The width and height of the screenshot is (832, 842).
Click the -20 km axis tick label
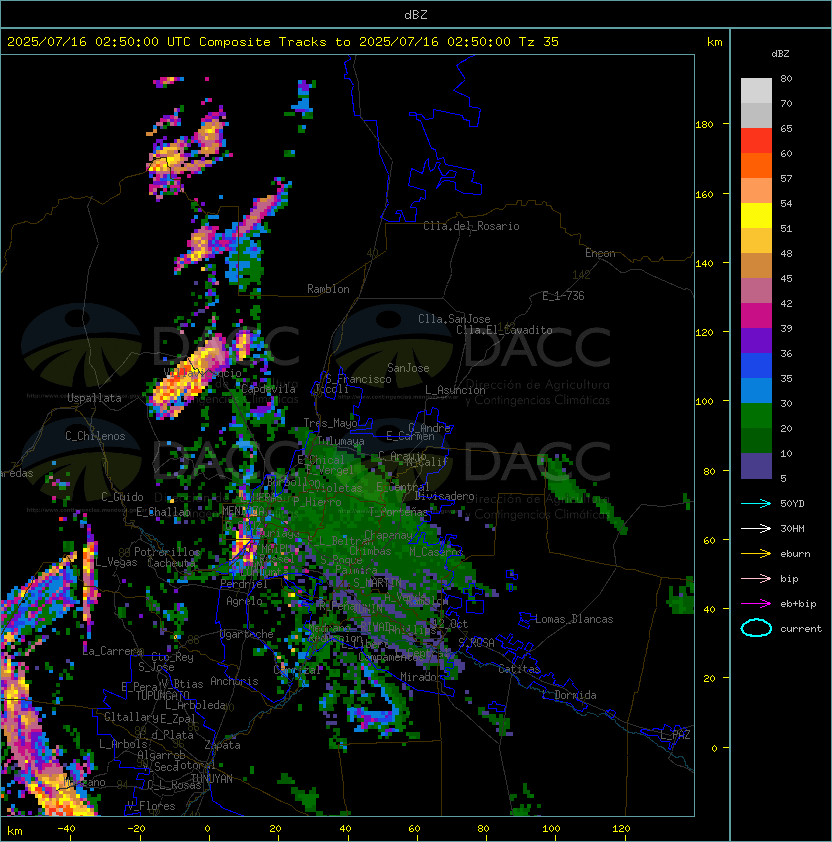(x=136, y=829)
